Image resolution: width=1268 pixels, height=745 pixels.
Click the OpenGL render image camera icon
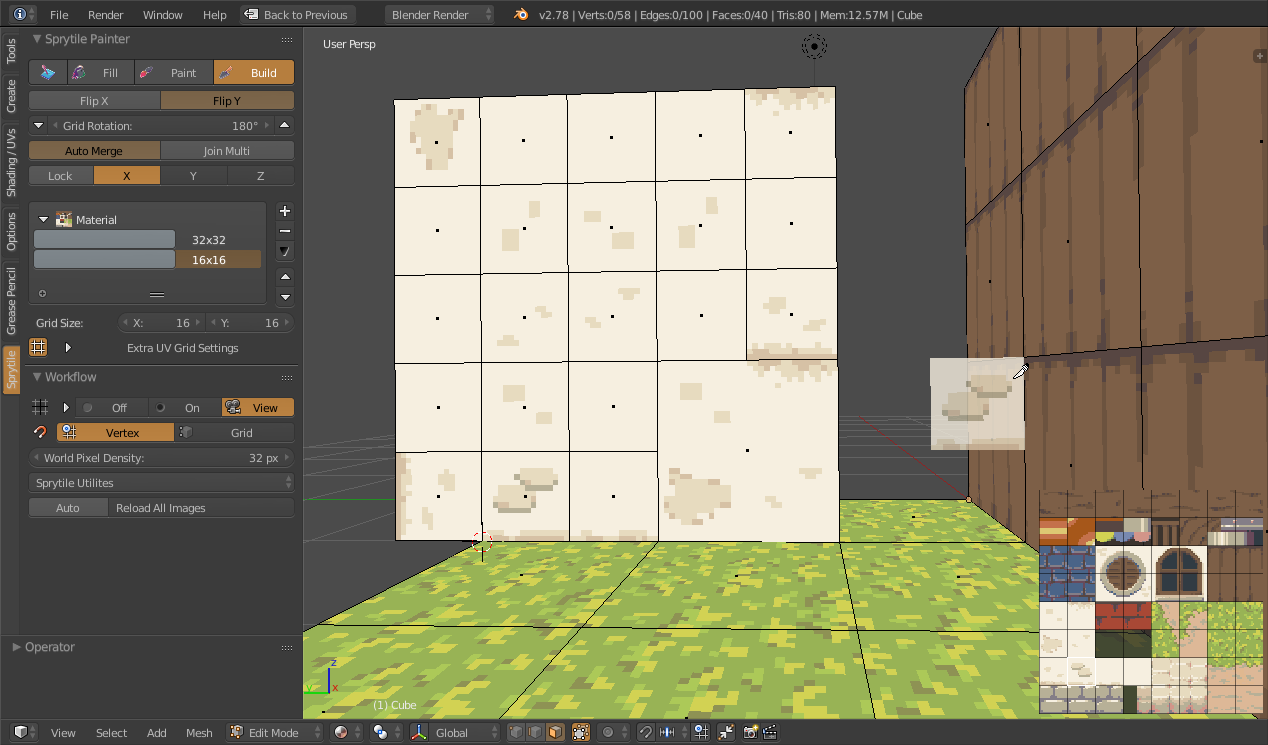pyautogui.click(x=751, y=733)
